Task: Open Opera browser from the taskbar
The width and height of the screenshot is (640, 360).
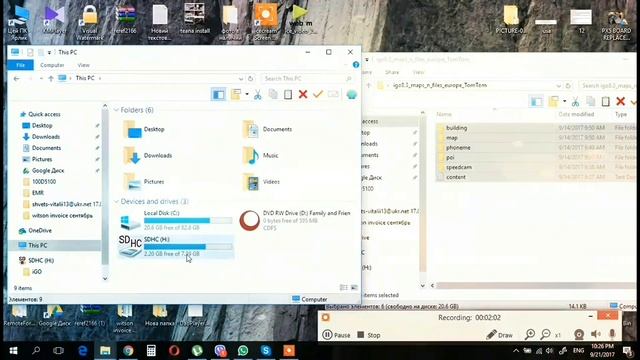Action: tap(174, 351)
